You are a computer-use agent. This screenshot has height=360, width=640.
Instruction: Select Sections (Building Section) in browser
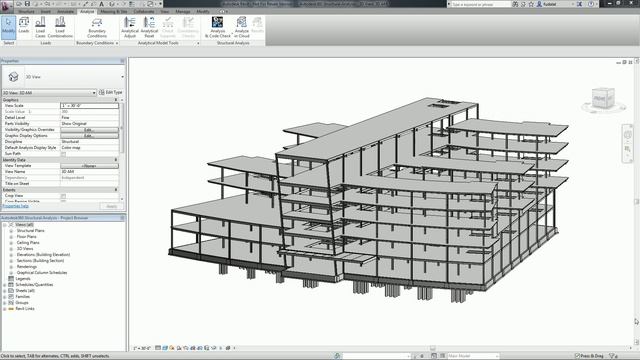[40, 260]
